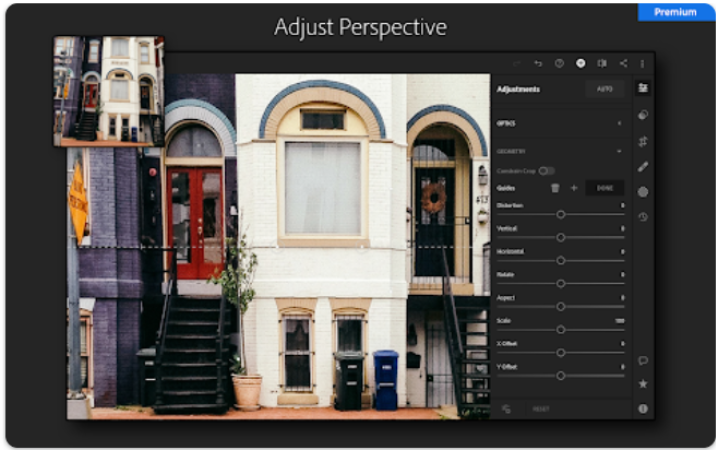Open the Adjustments edit panel tab
The width and height of the screenshot is (718, 450).
pos(643,88)
